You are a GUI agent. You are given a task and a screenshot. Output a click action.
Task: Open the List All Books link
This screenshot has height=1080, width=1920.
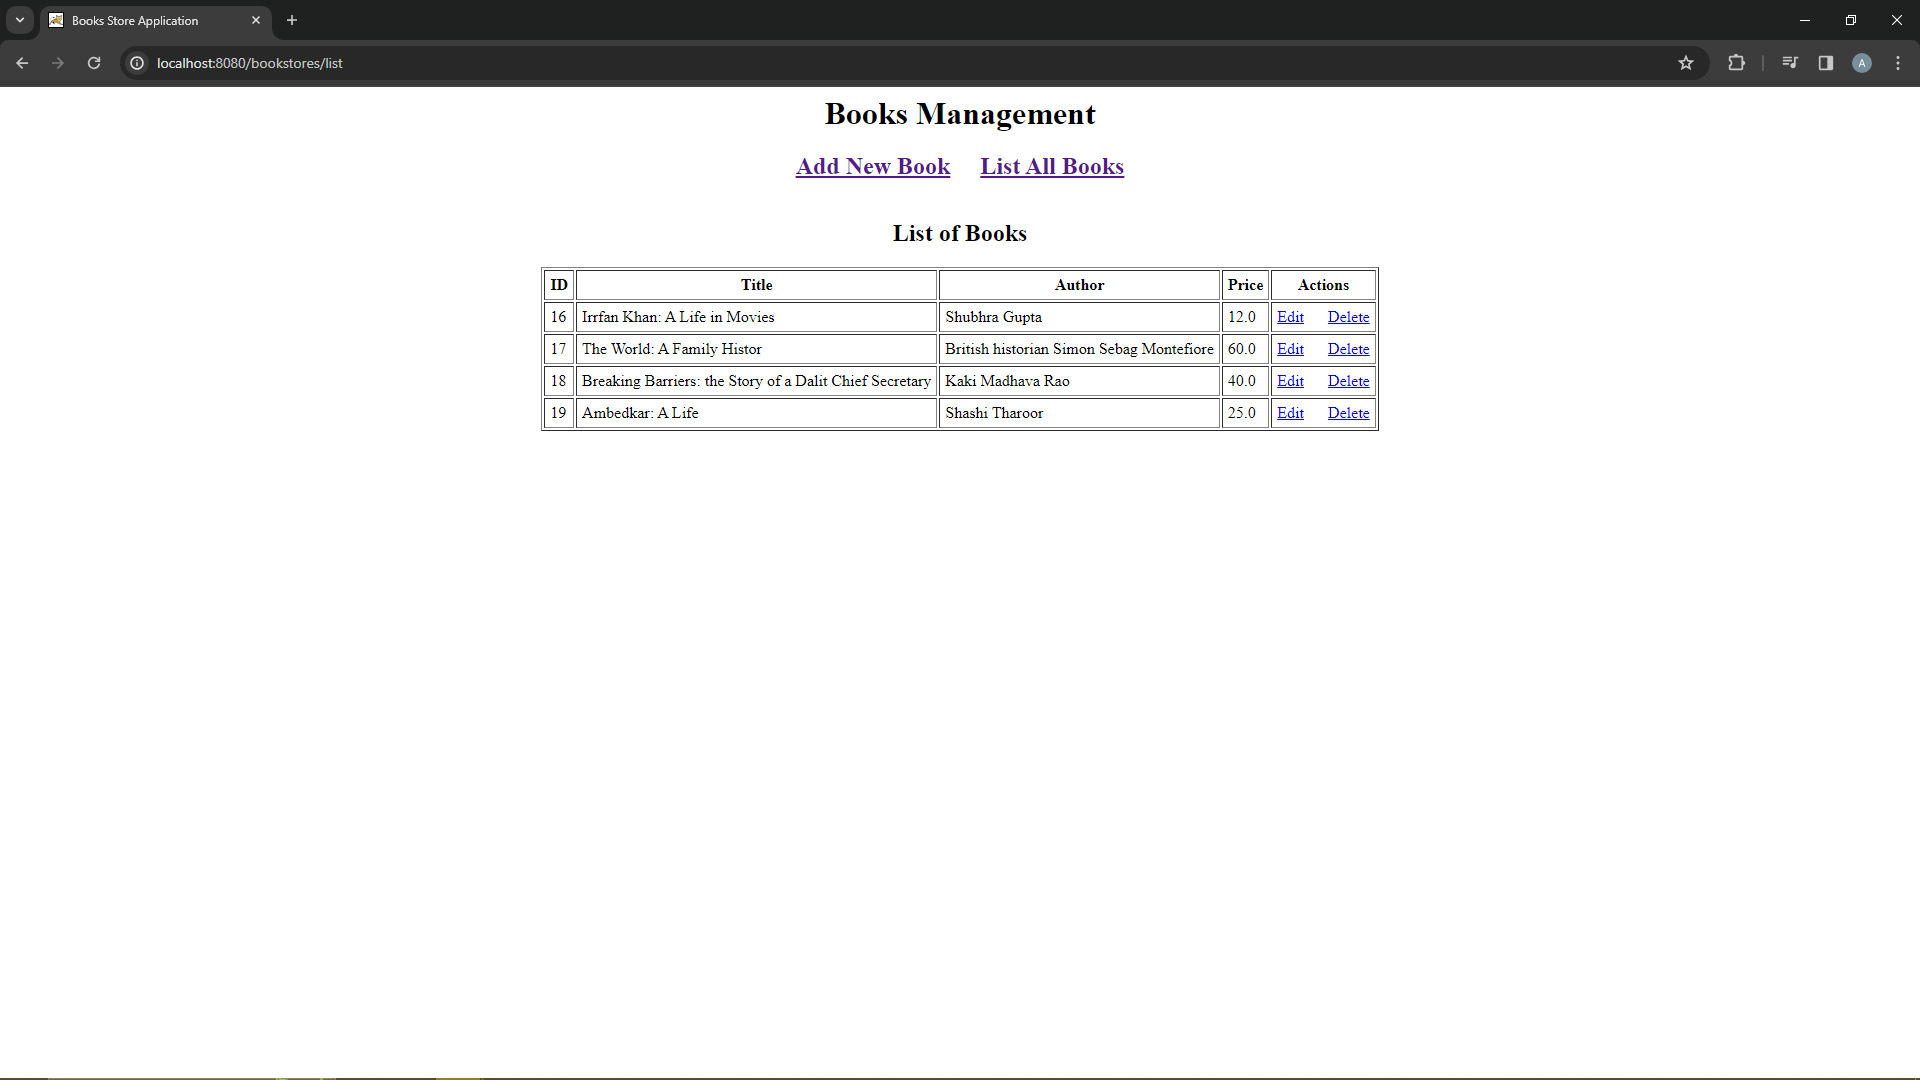click(x=1052, y=166)
